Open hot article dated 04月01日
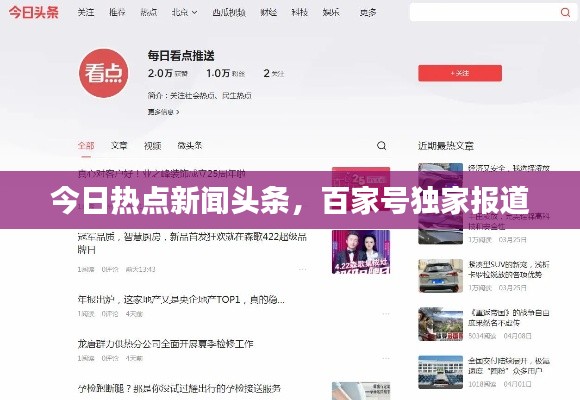 509,366
